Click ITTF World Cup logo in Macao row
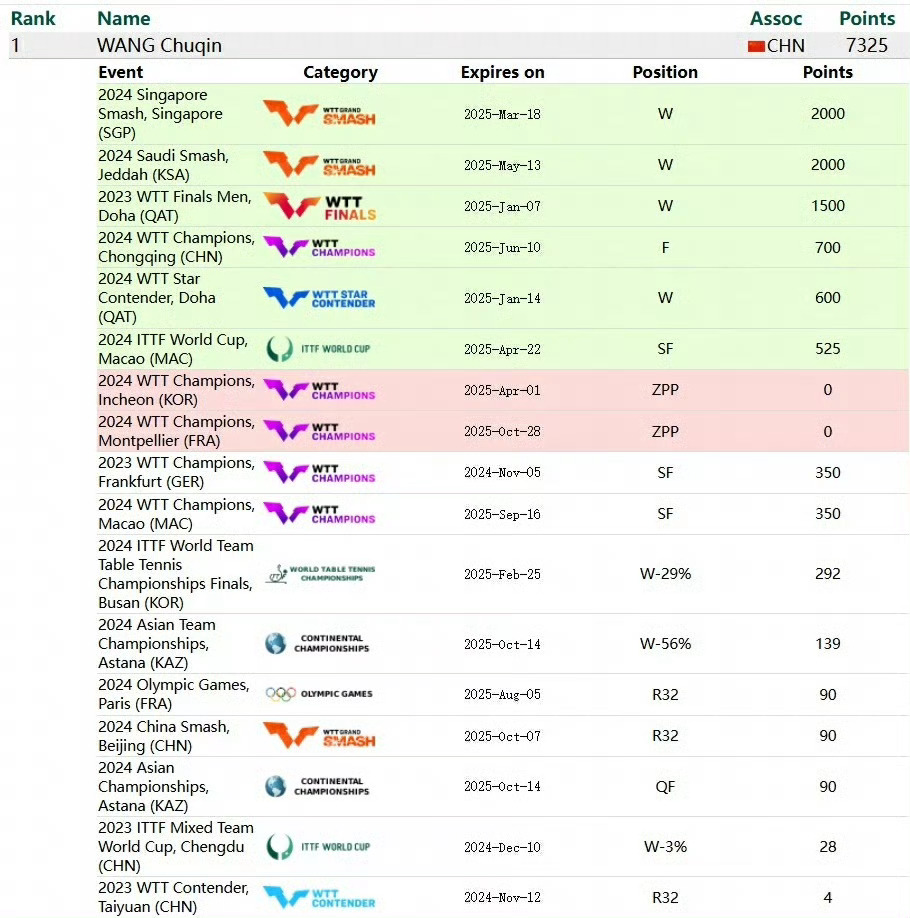This screenshot has height=918, width=910. [318, 349]
